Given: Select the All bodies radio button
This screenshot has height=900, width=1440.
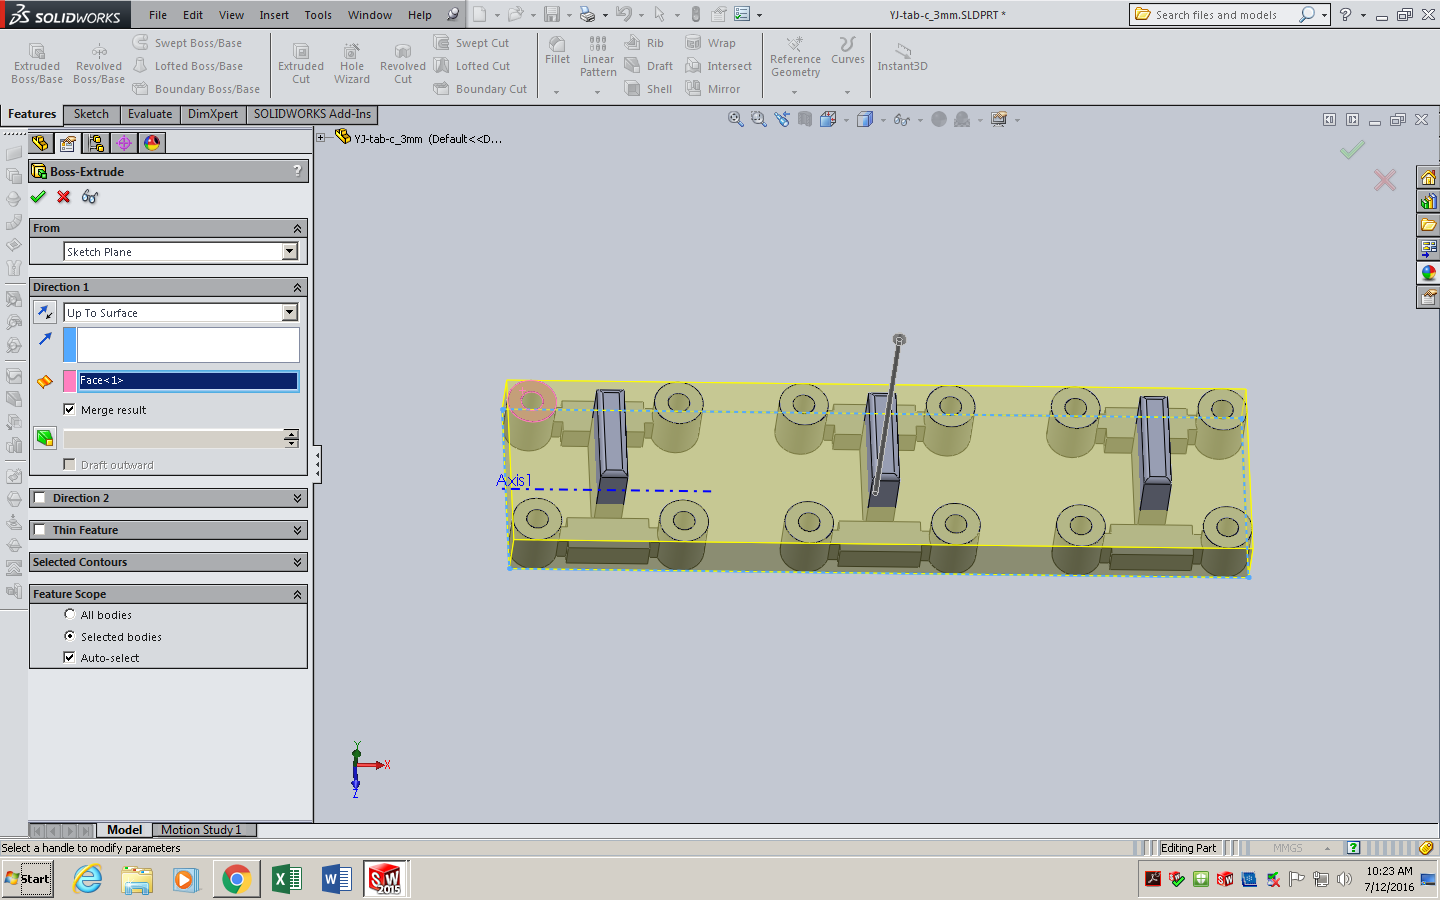Looking at the screenshot, I should (x=70, y=614).
